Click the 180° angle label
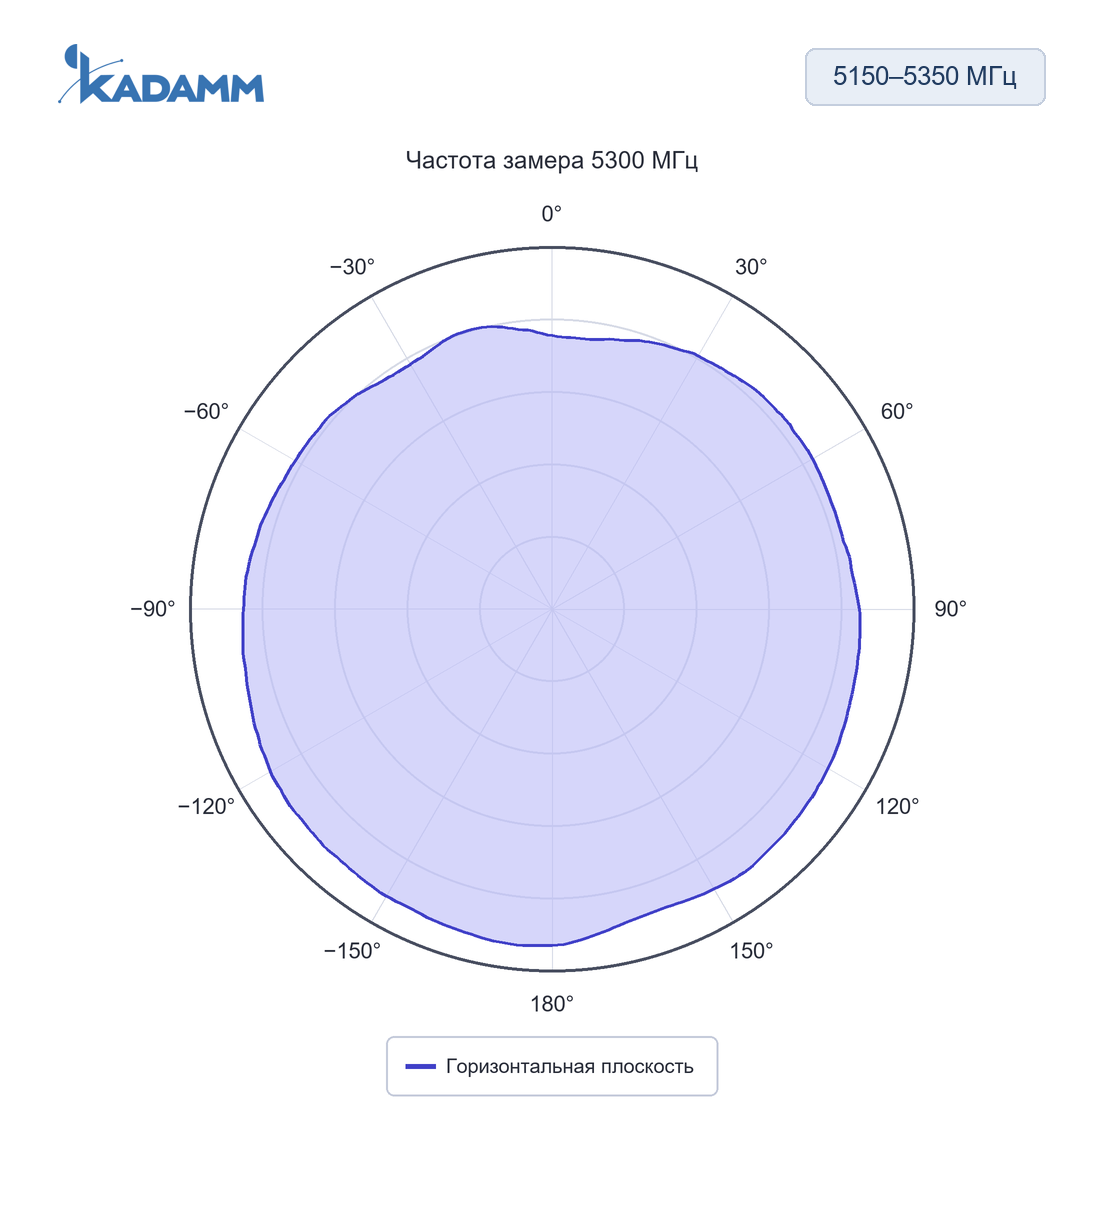This screenshot has width=1104, height=1211. pos(552,1004)
